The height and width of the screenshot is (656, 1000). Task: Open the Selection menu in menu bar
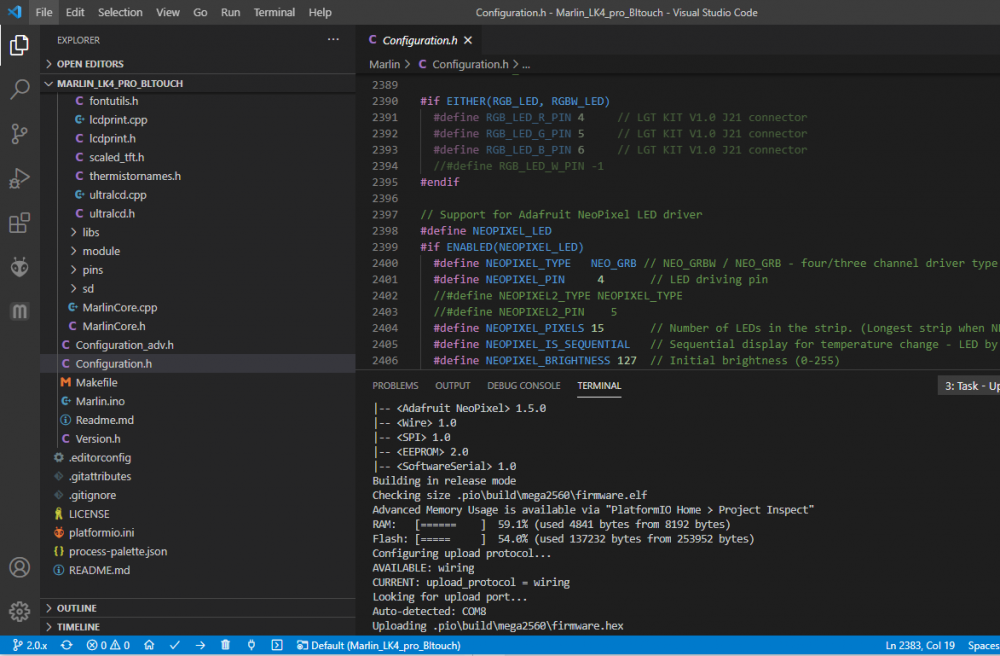coord(120,13)
